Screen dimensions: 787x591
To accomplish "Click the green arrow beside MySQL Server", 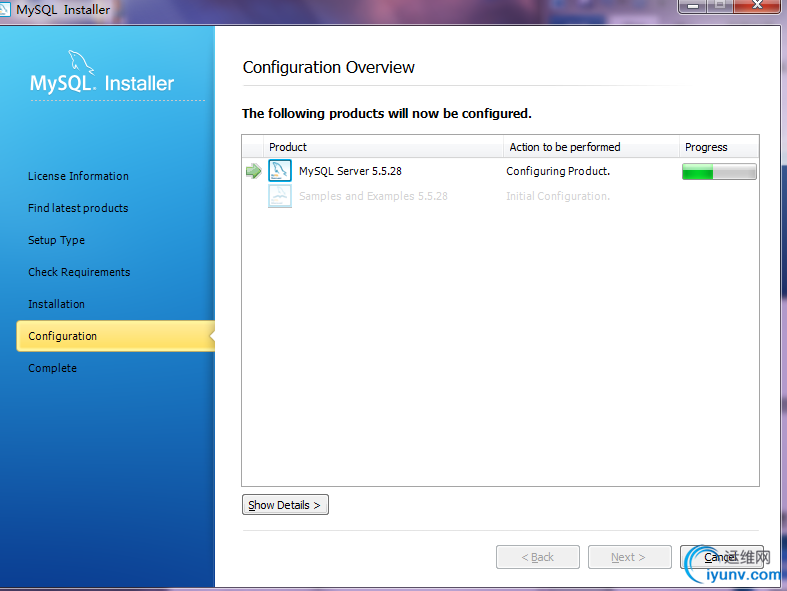I will tap(253, 171).
